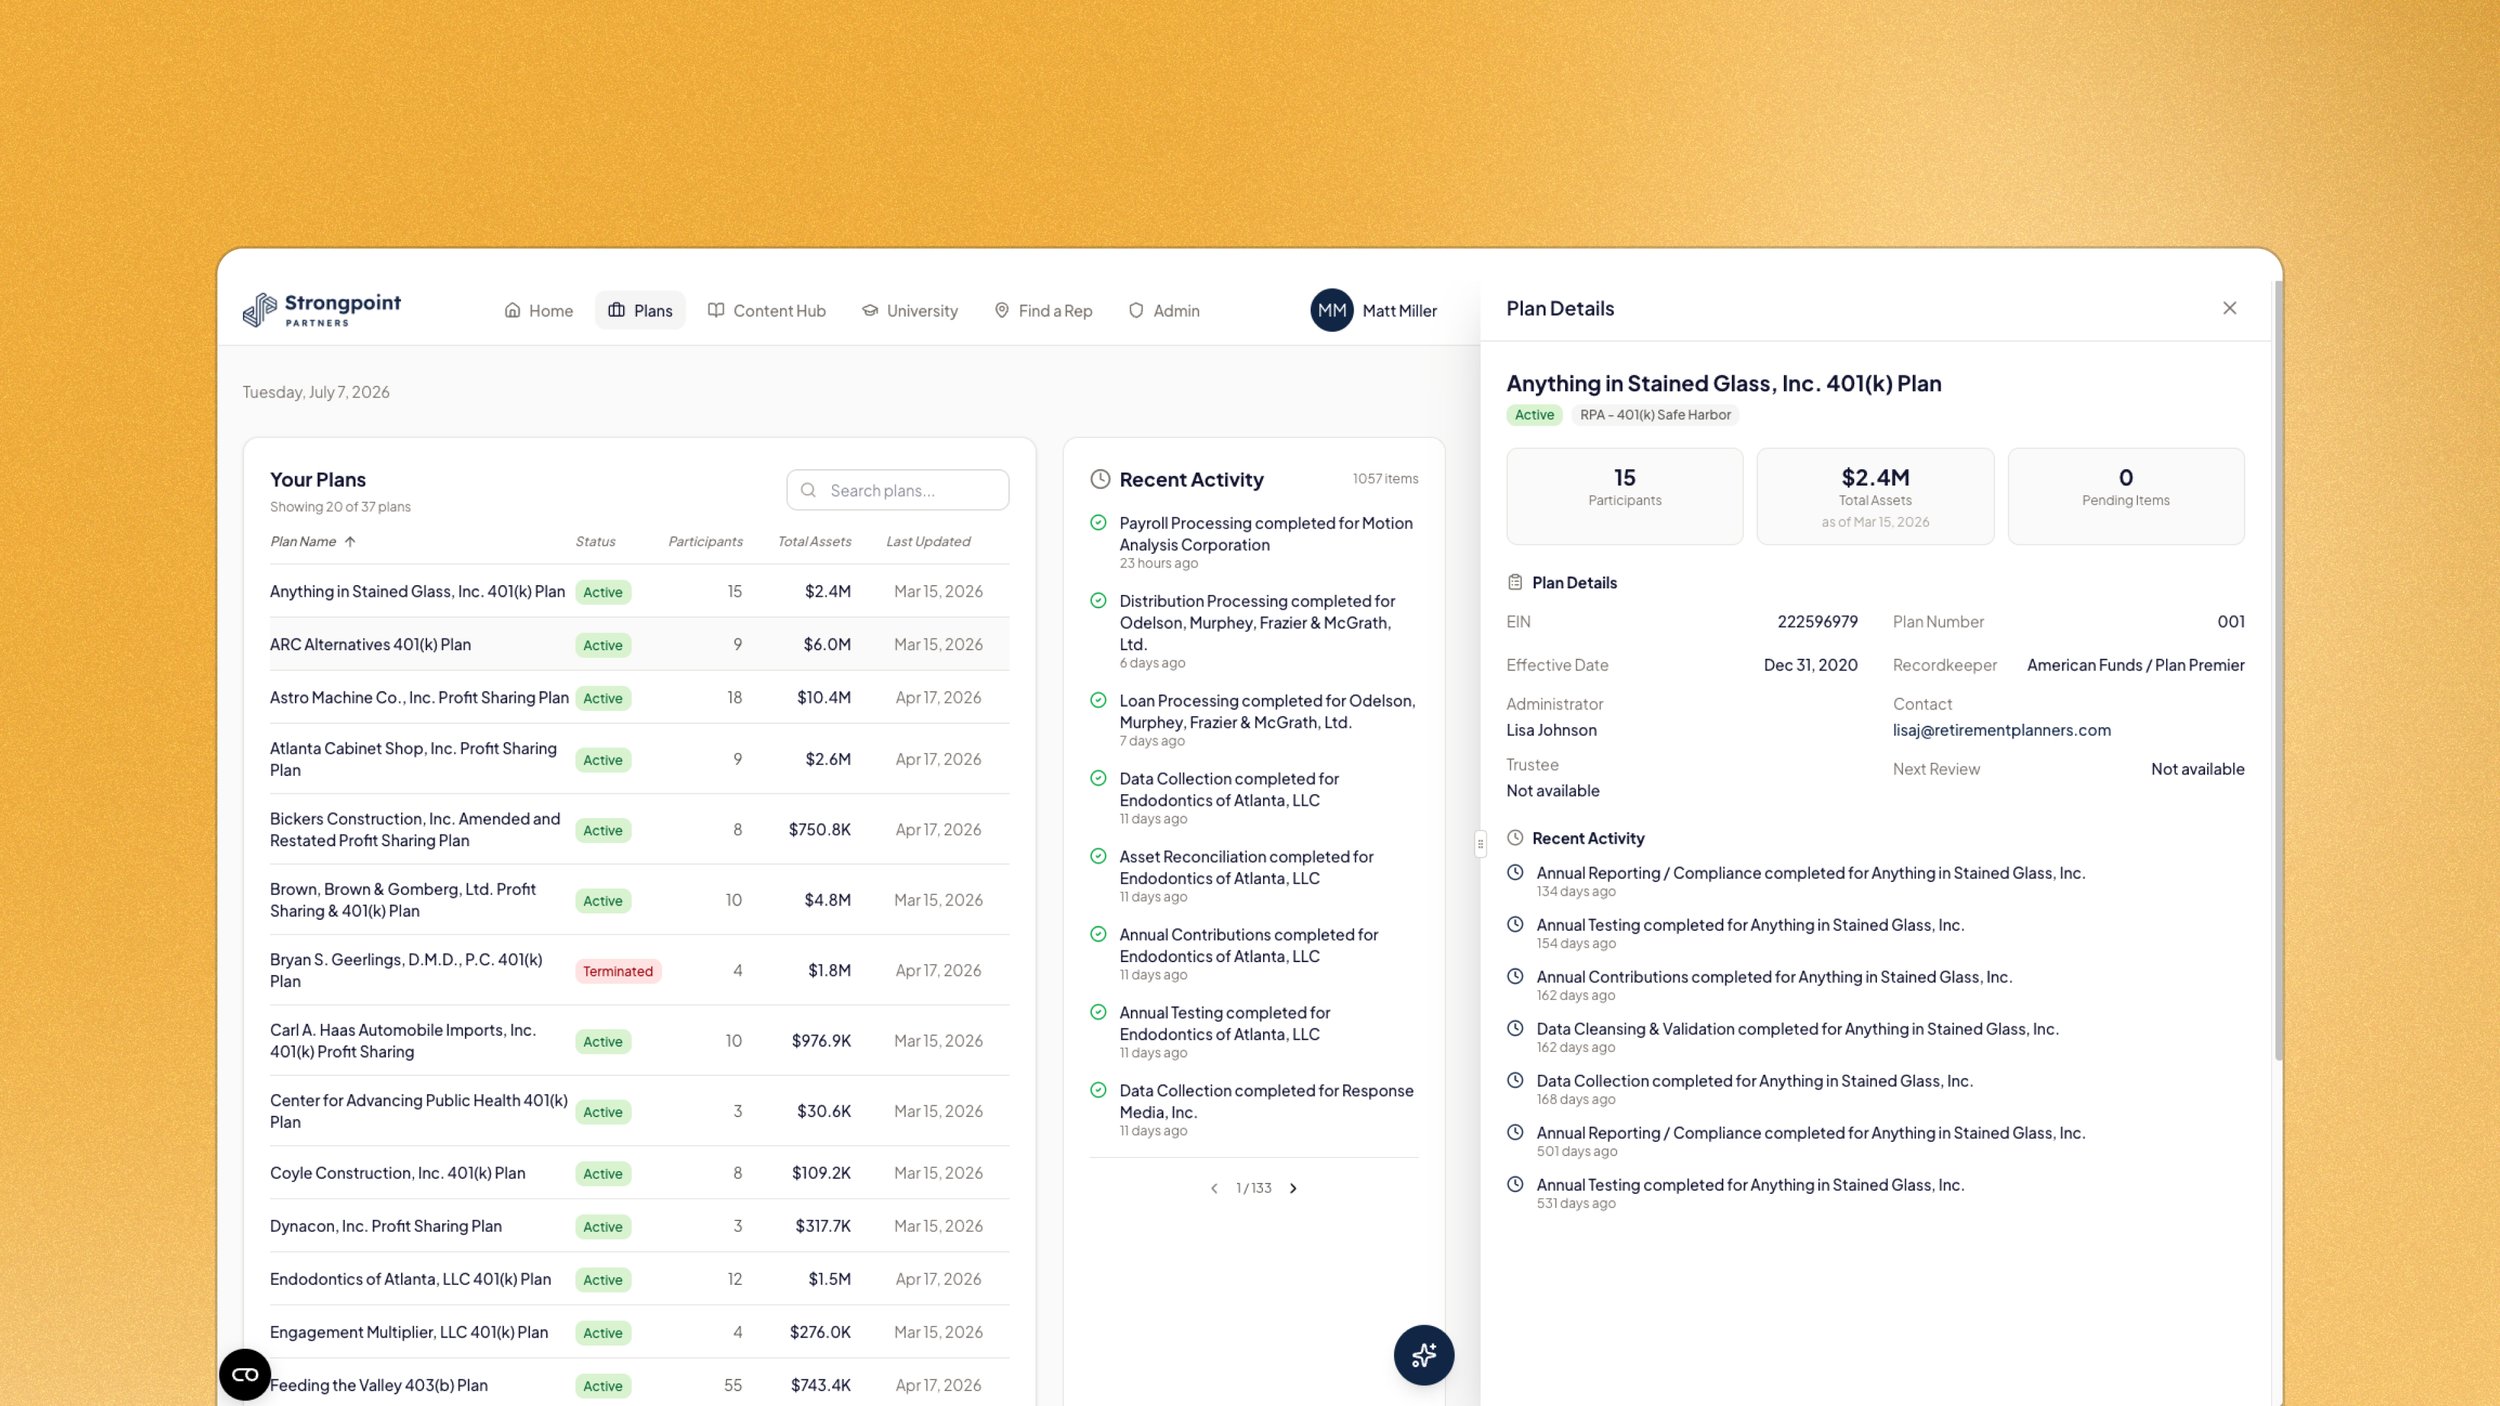Click the Search plans input field

[x=897, y=490]
